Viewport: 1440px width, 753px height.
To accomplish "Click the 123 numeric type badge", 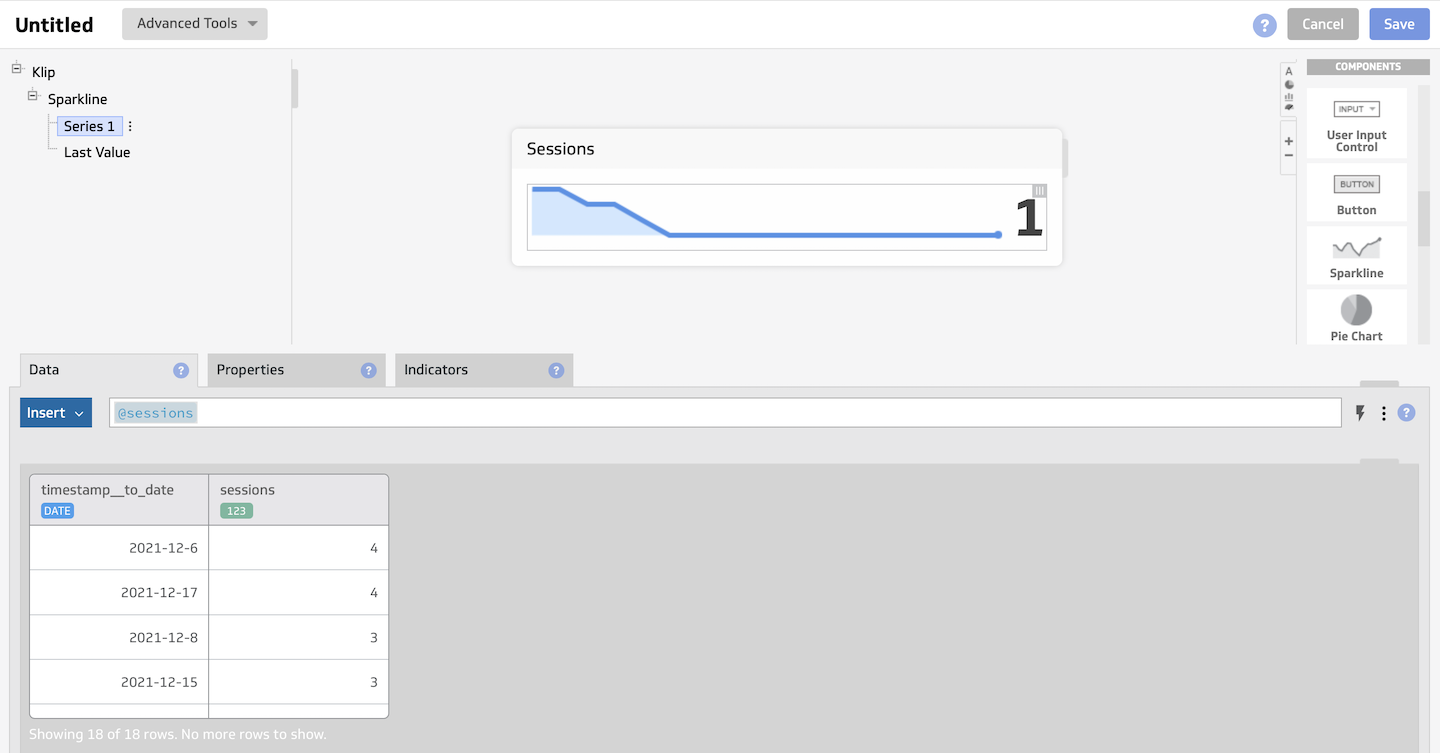I will click(x=237, y=511).
